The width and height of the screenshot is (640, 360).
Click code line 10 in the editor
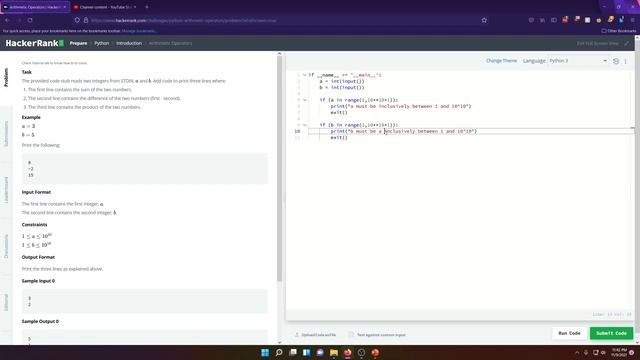(471, 131)
